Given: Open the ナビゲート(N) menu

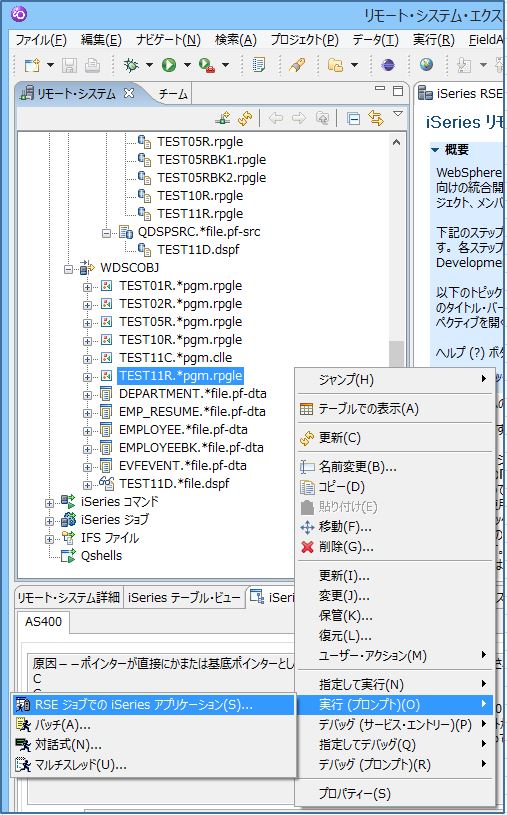Looking at the screenshot, I should click(x=168, y=40).
